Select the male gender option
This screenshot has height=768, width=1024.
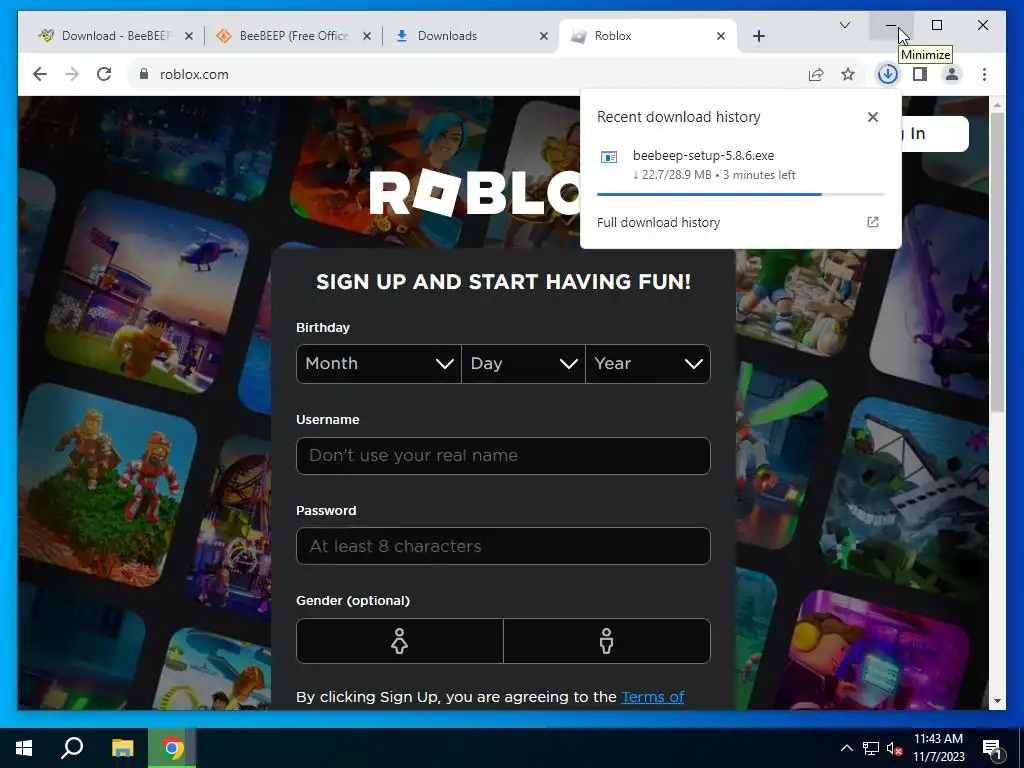point(607,641)
